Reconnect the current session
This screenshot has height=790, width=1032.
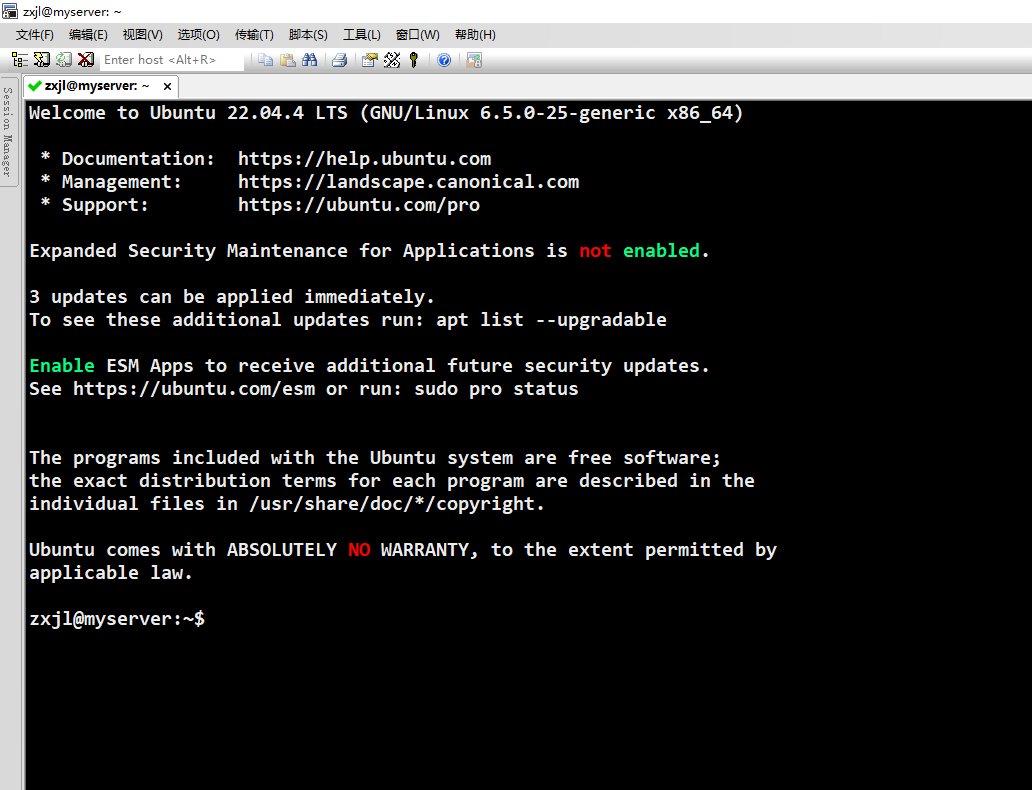pos(64,59)
